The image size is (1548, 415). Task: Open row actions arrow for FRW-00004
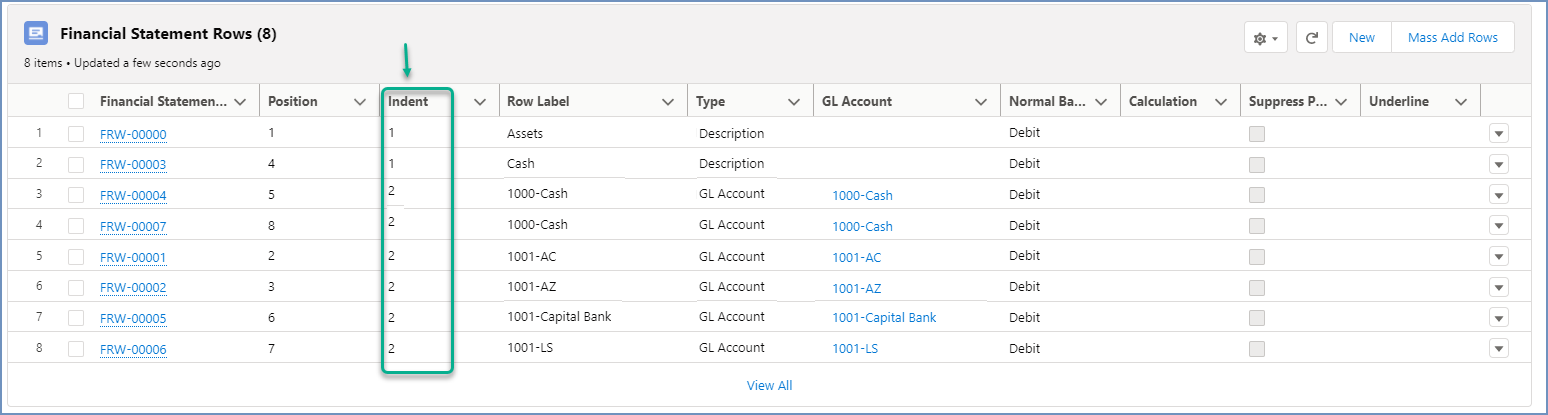point(1498,195)
